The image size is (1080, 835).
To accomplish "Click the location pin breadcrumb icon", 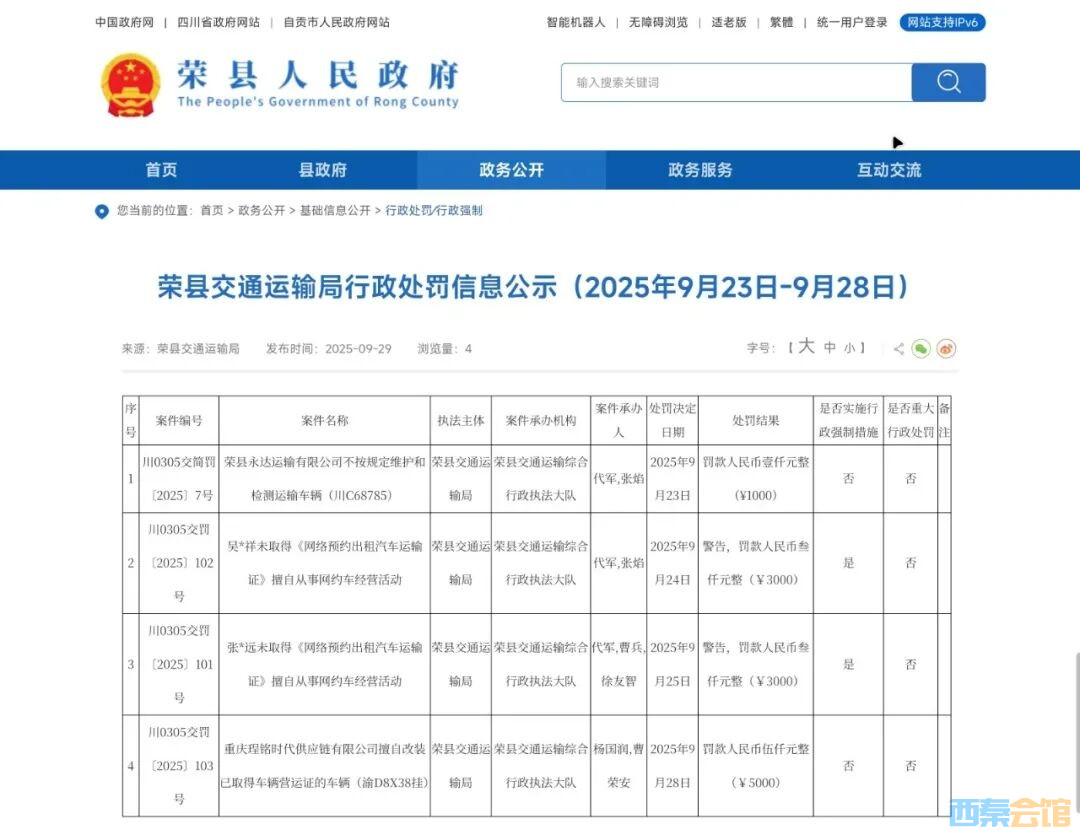I will 102,211.
